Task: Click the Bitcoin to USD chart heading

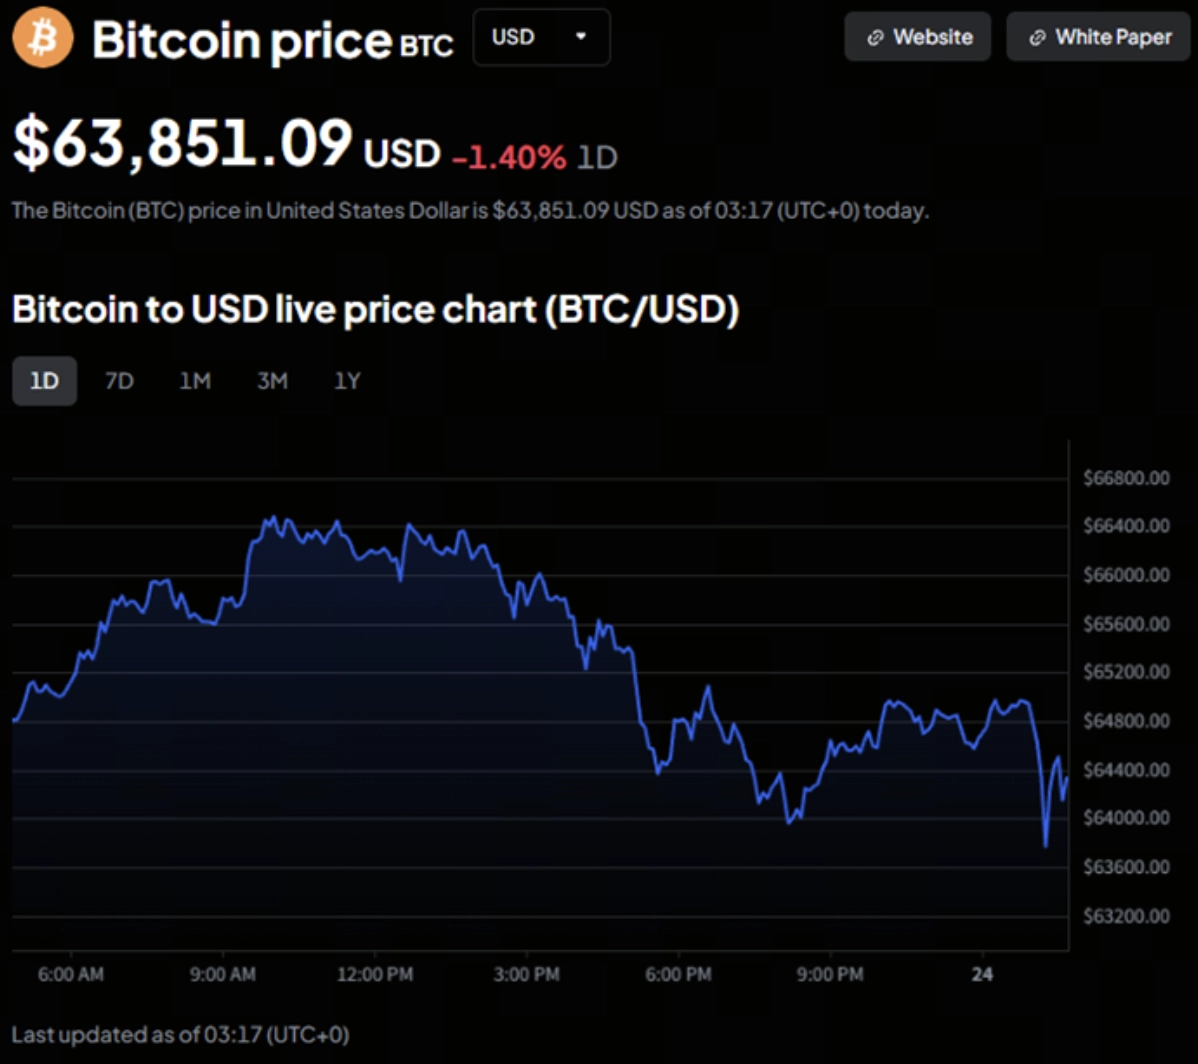Action: click(375, 310)
